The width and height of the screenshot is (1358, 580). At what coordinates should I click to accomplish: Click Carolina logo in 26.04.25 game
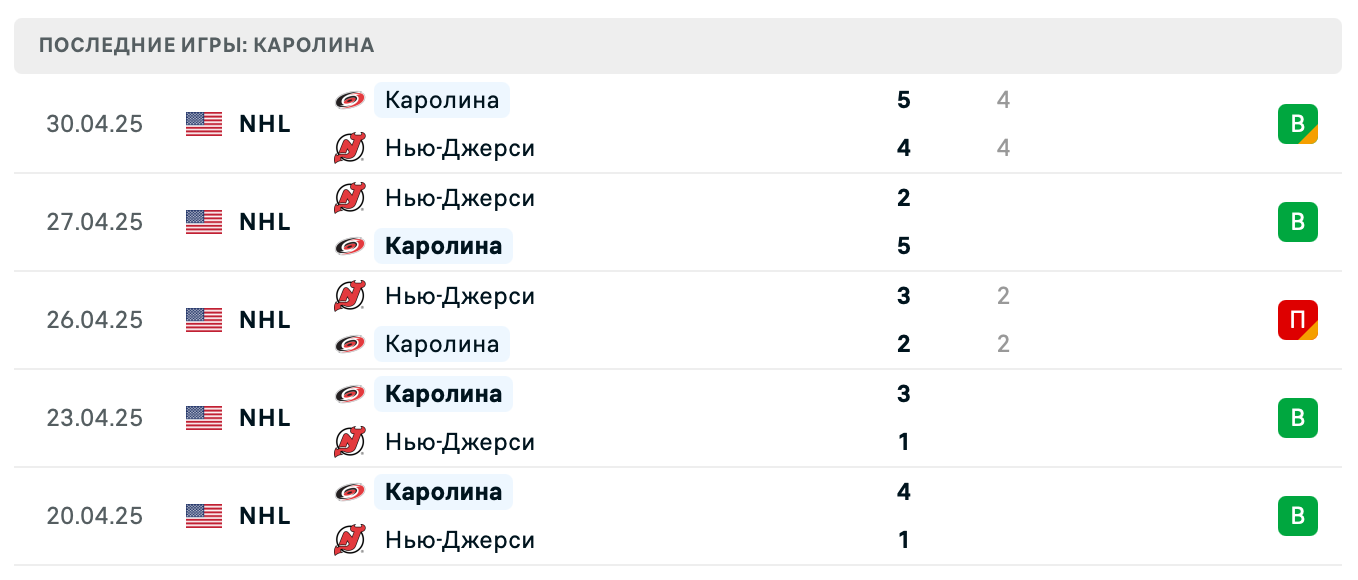pos(350,344)
